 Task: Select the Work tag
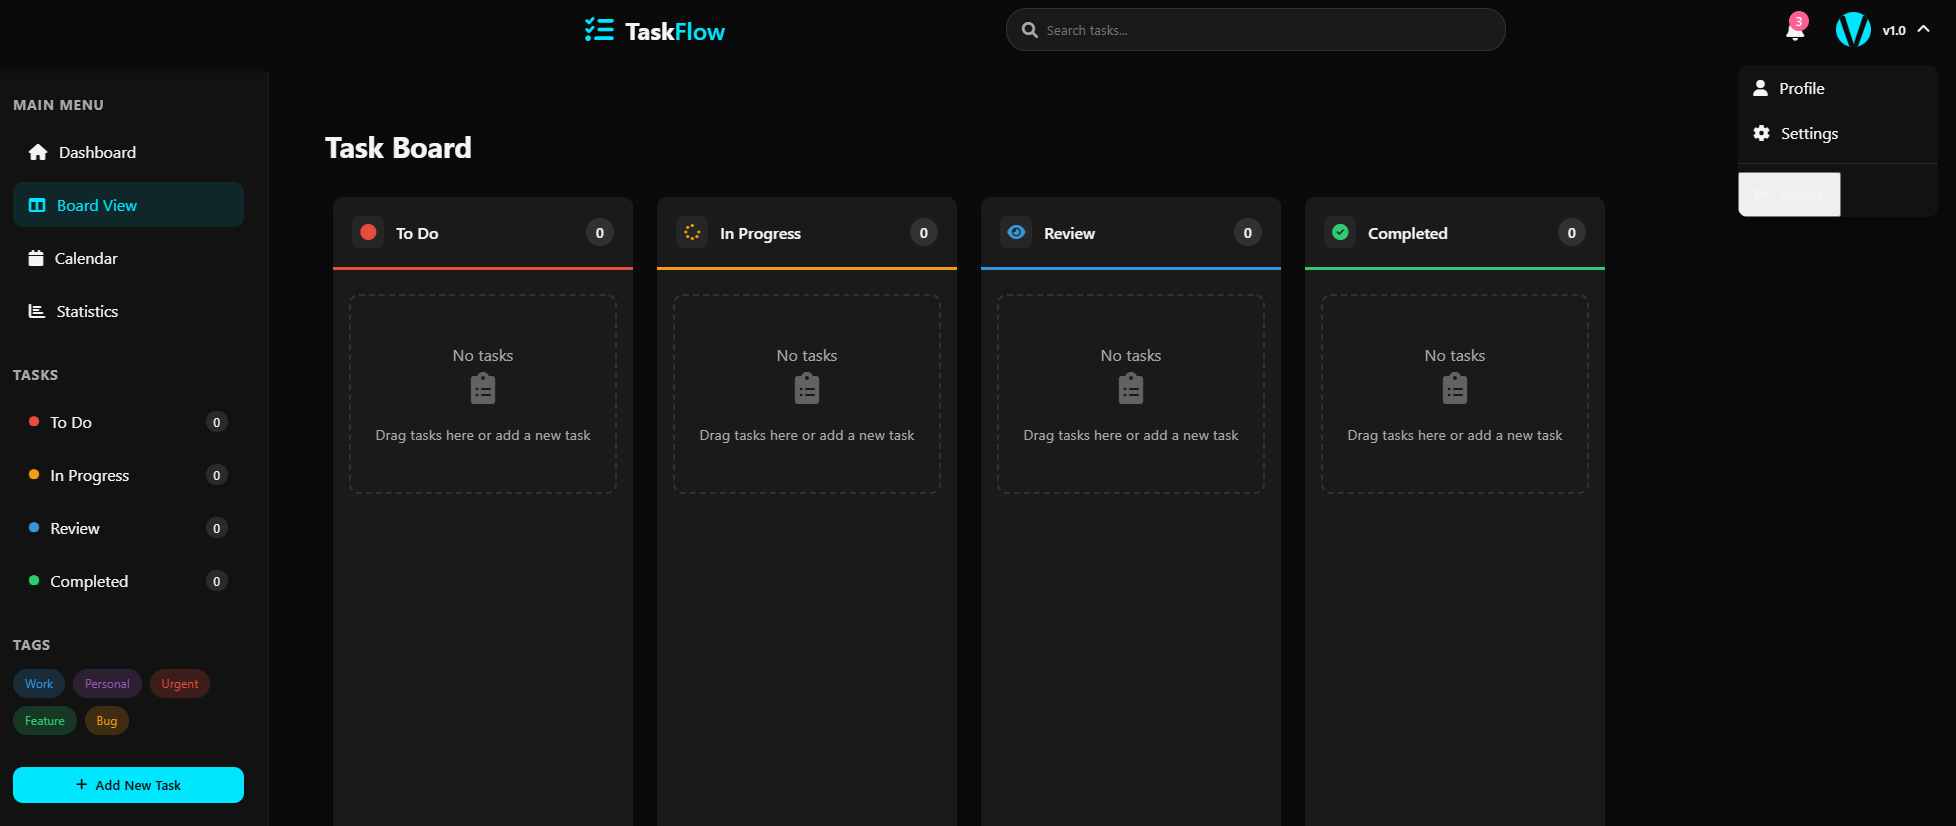click(39, 684)
